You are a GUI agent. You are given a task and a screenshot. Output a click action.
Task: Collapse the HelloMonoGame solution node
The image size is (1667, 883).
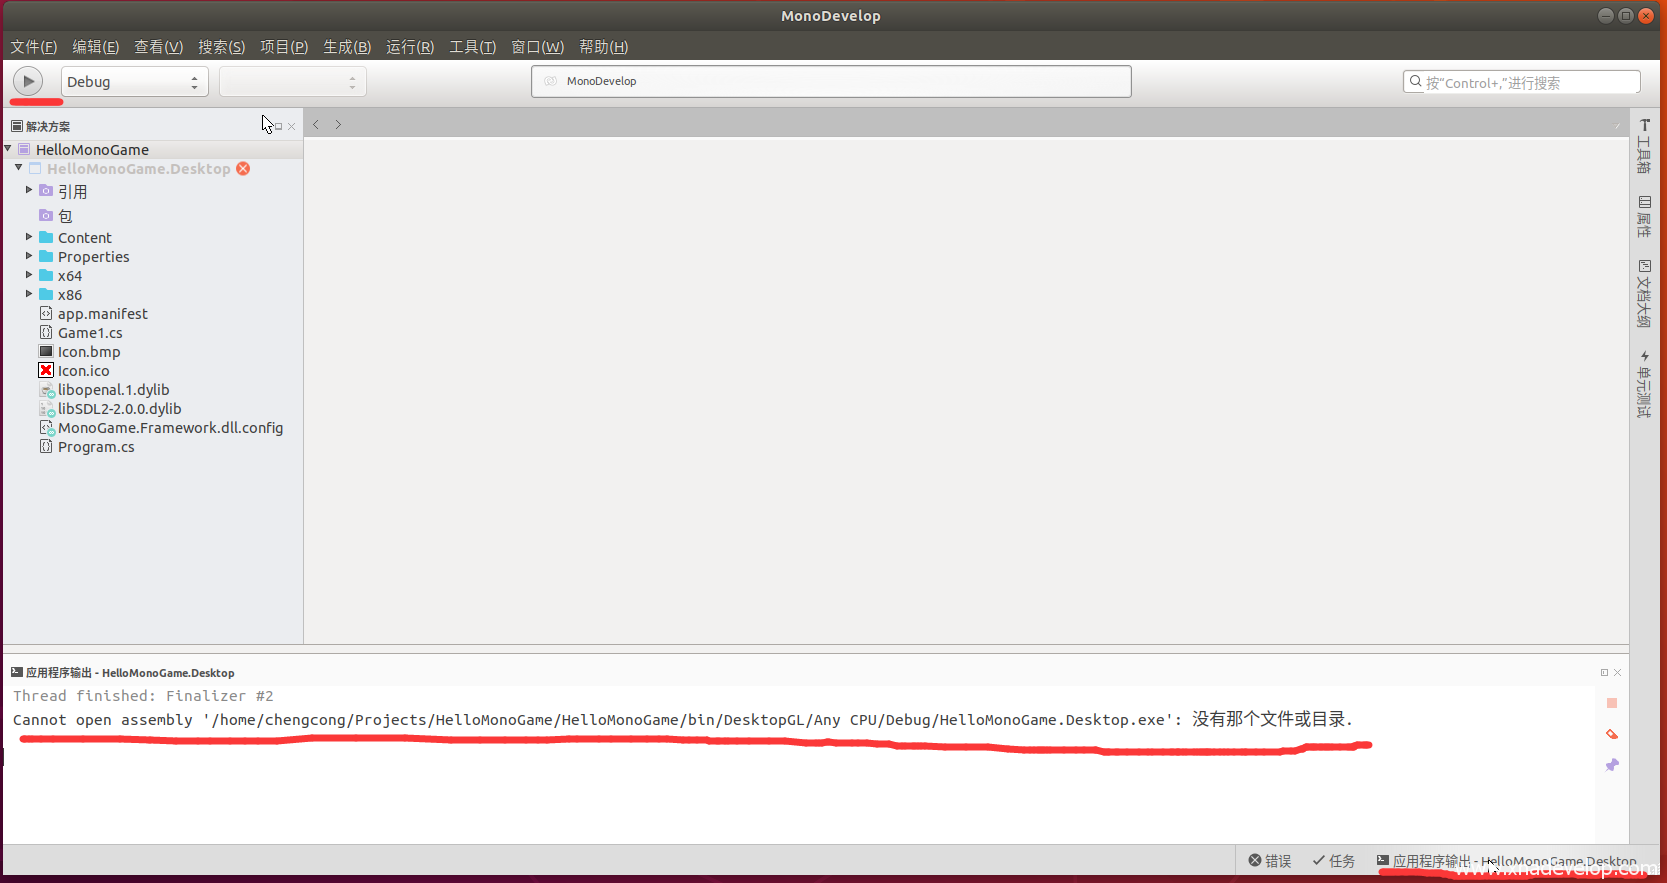point(8,149)
